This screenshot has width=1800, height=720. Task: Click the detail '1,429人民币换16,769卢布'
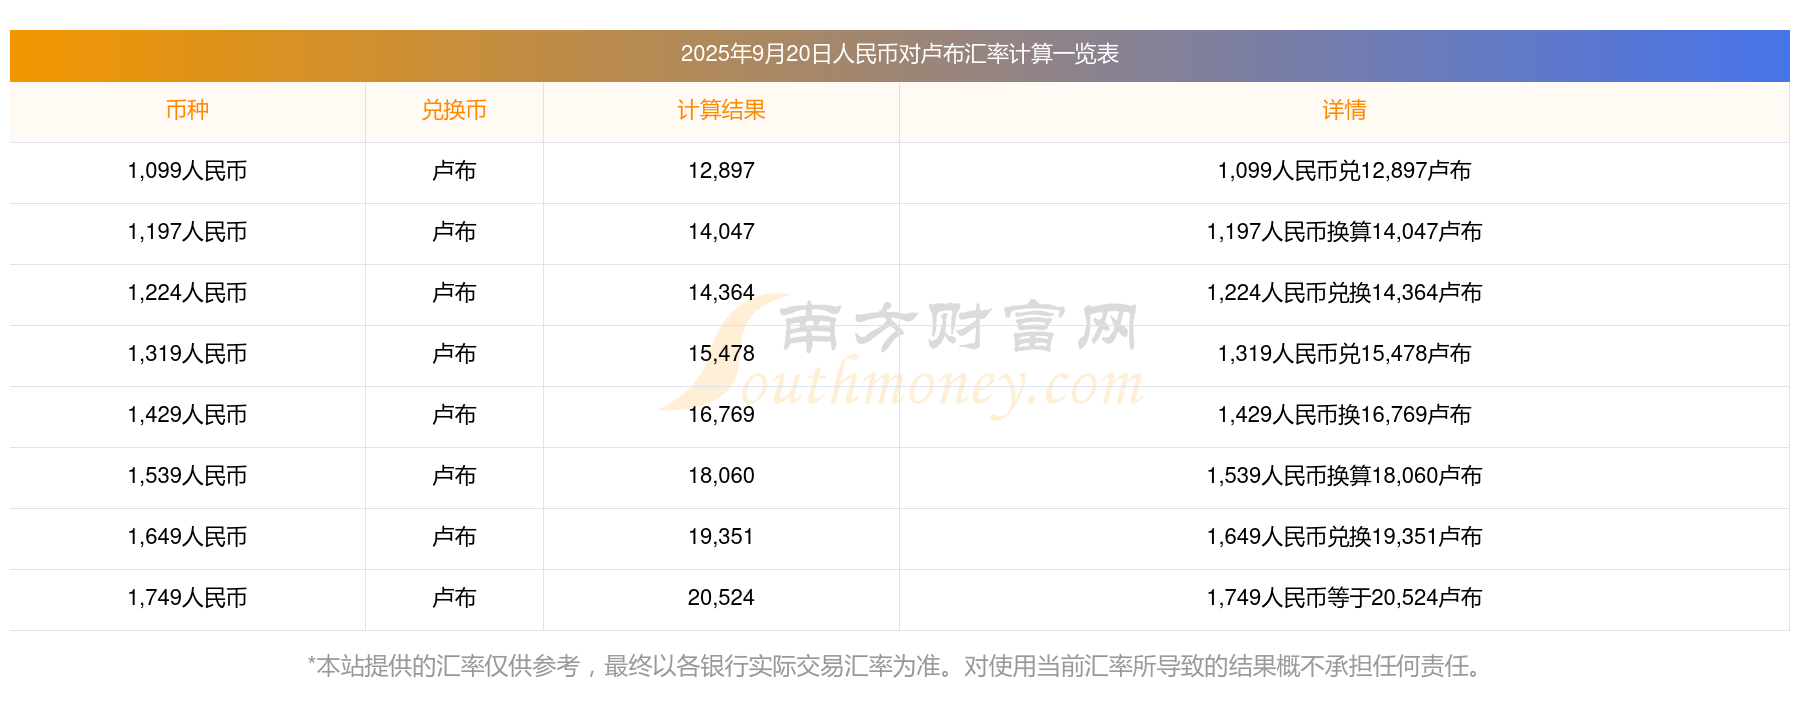point(1344,415)
